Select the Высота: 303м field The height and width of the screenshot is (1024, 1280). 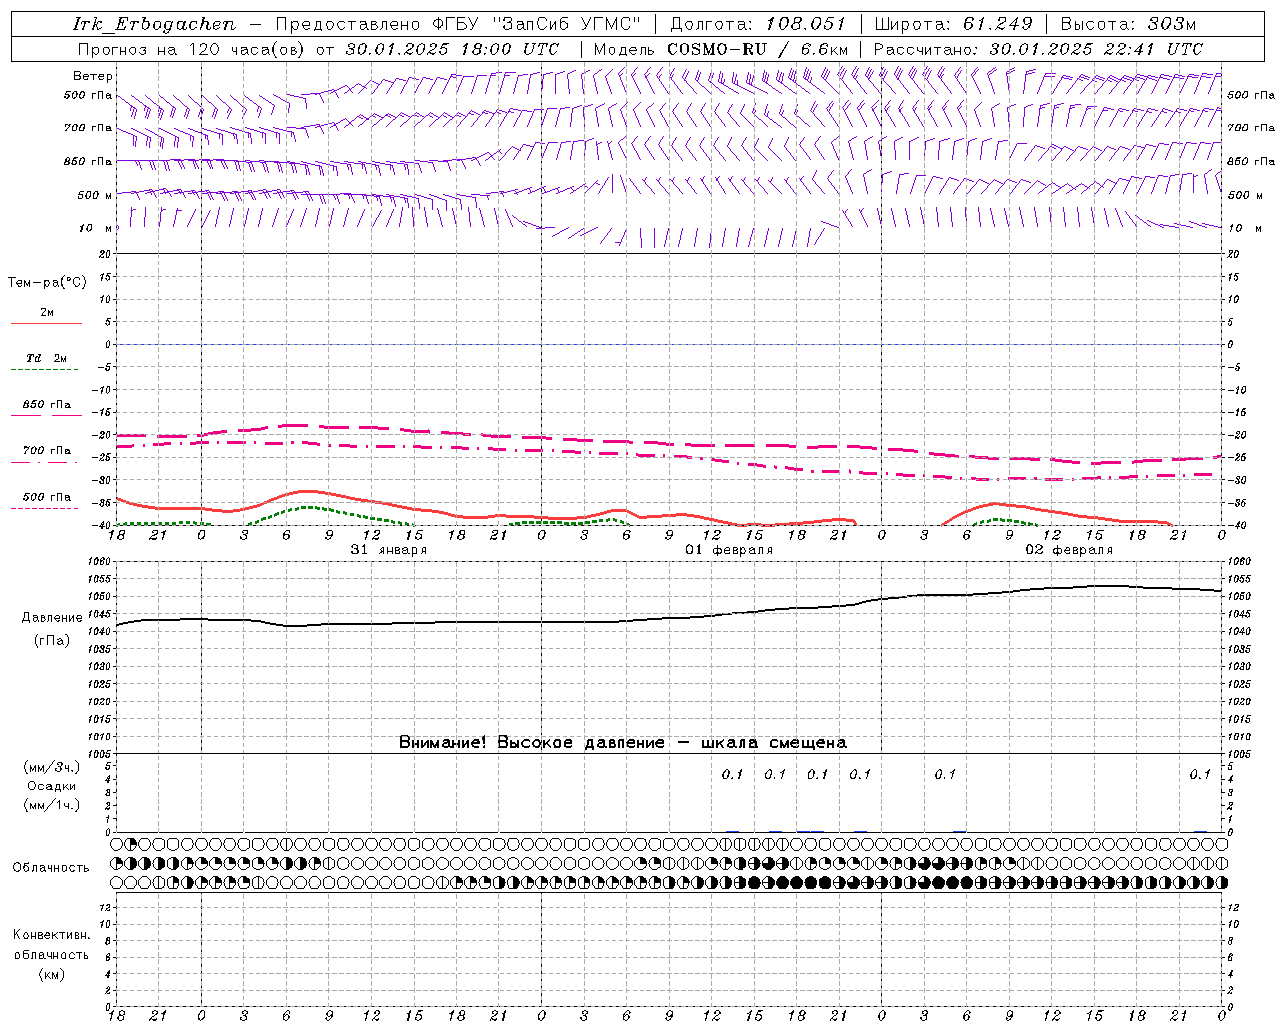pos(1128,24)
